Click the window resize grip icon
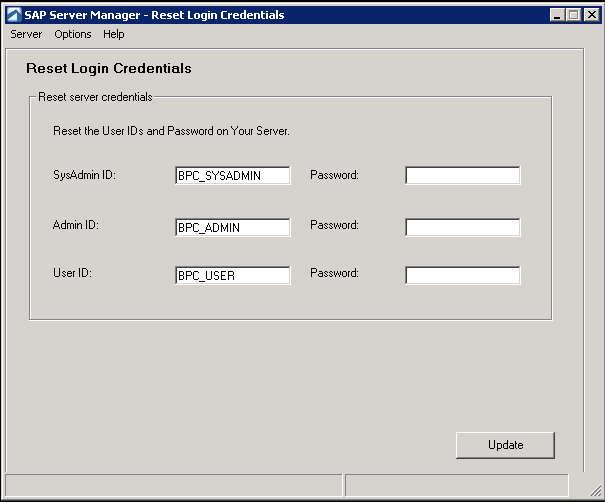Viewport: 605px width, 502px height. point(595,490)
